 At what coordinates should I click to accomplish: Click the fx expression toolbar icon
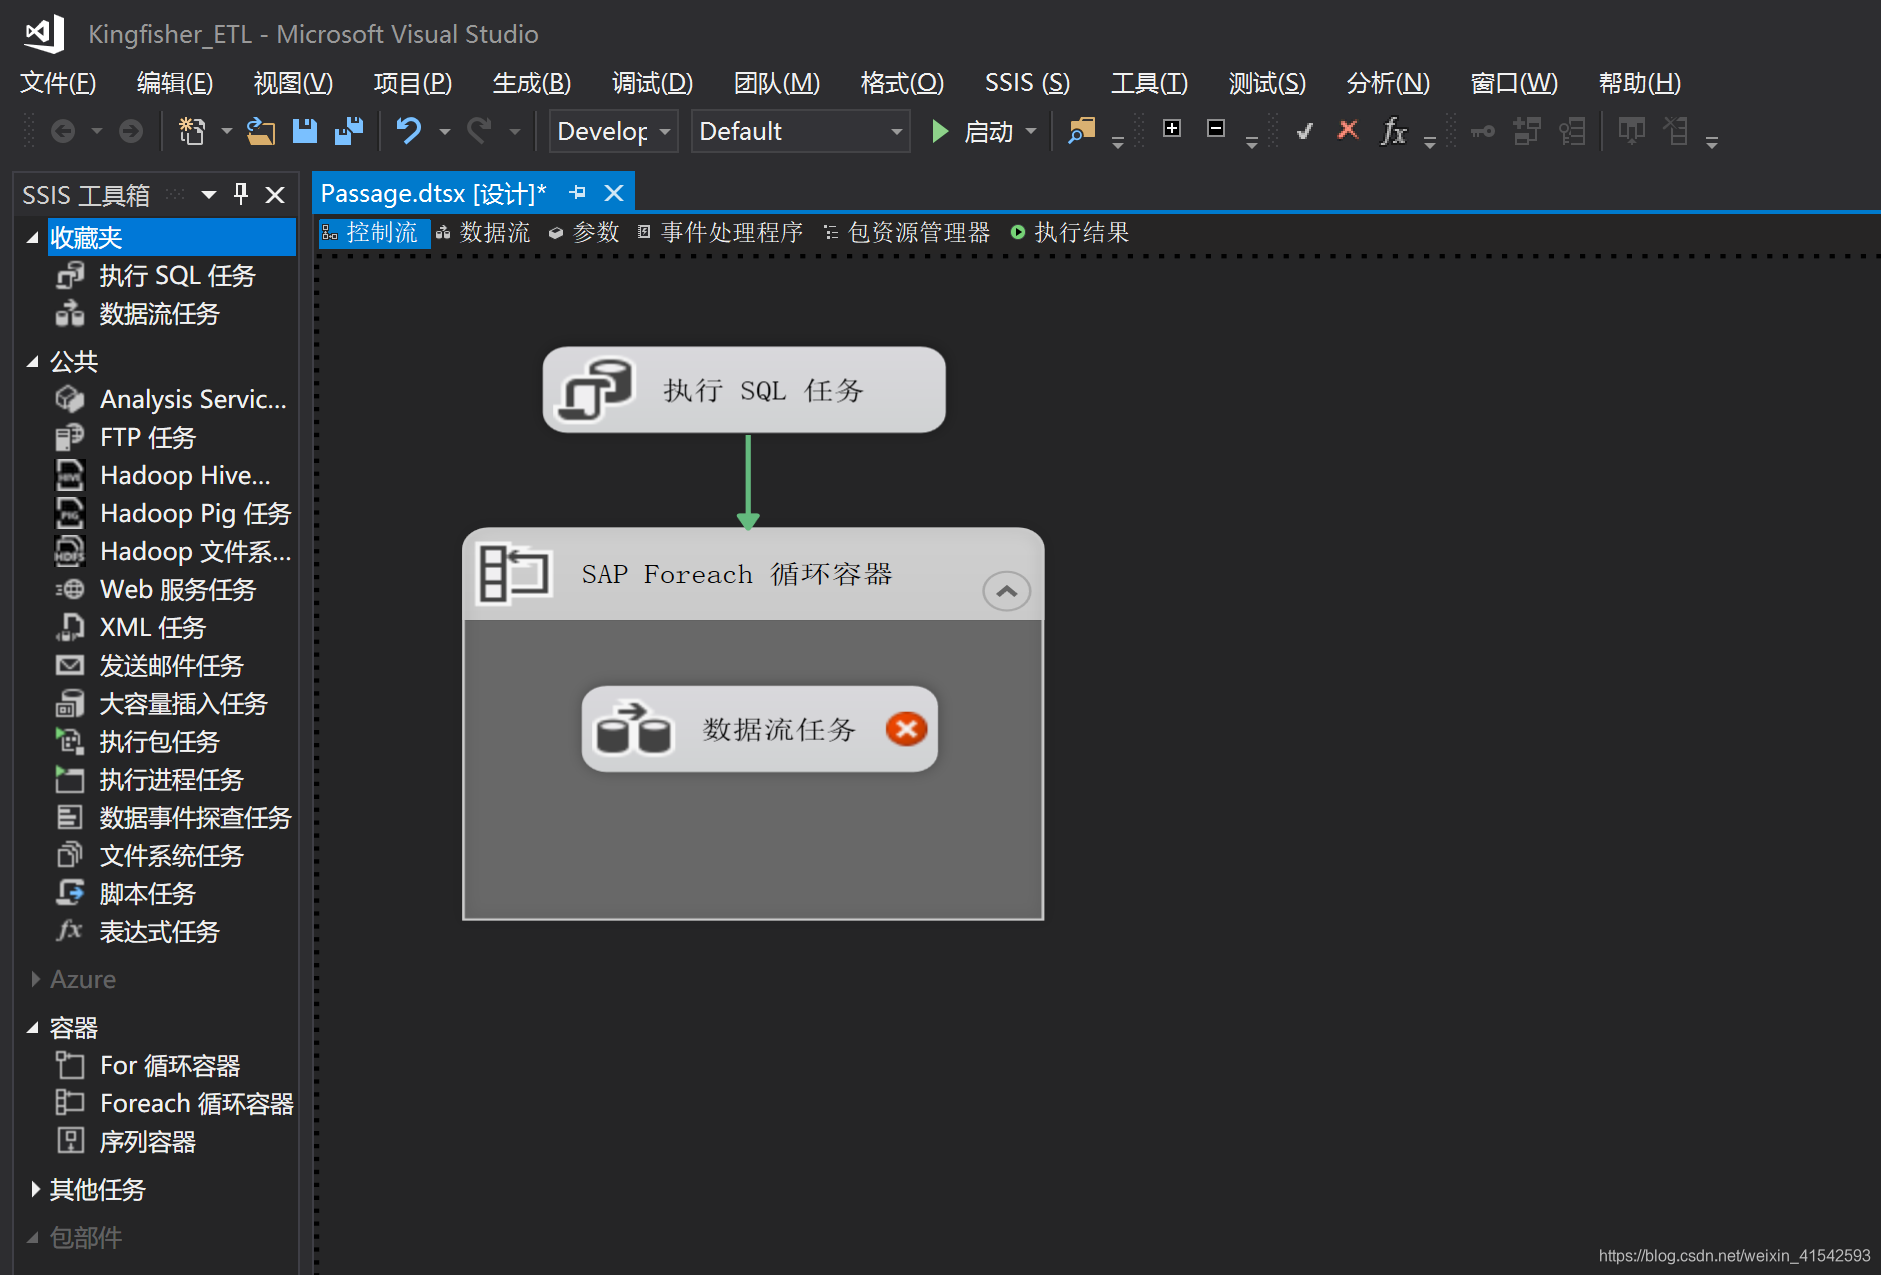1393,131
